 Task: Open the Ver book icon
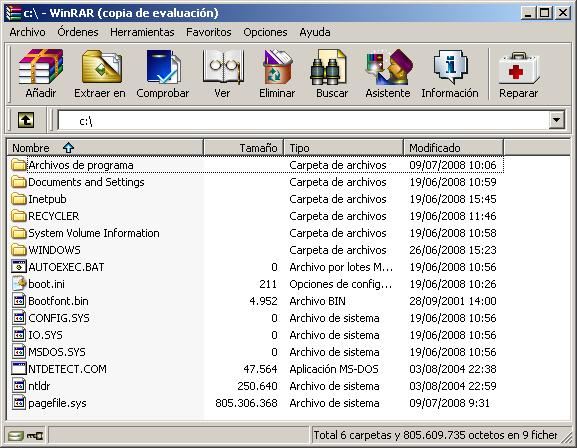[223, 67]
